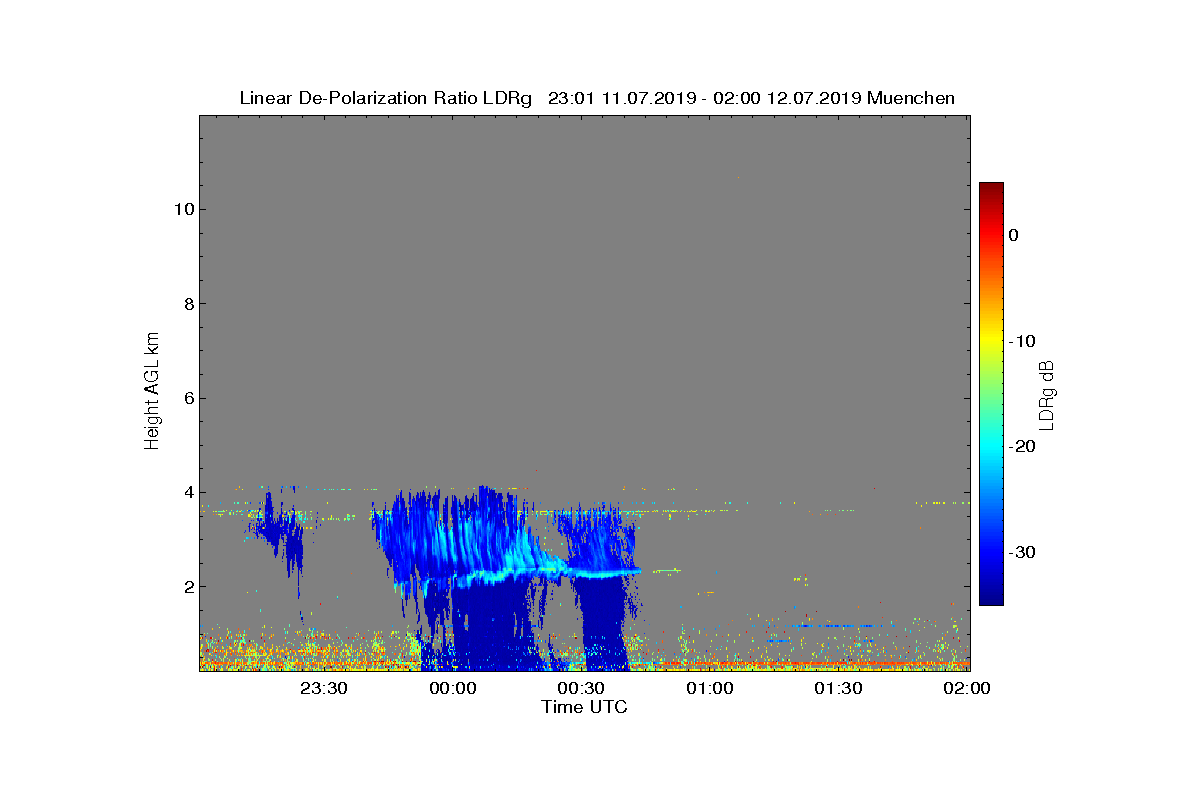This screenshot has width=1200, height=800.
Task: Click the '02:00' time tick label
Action: coord(967,689)
